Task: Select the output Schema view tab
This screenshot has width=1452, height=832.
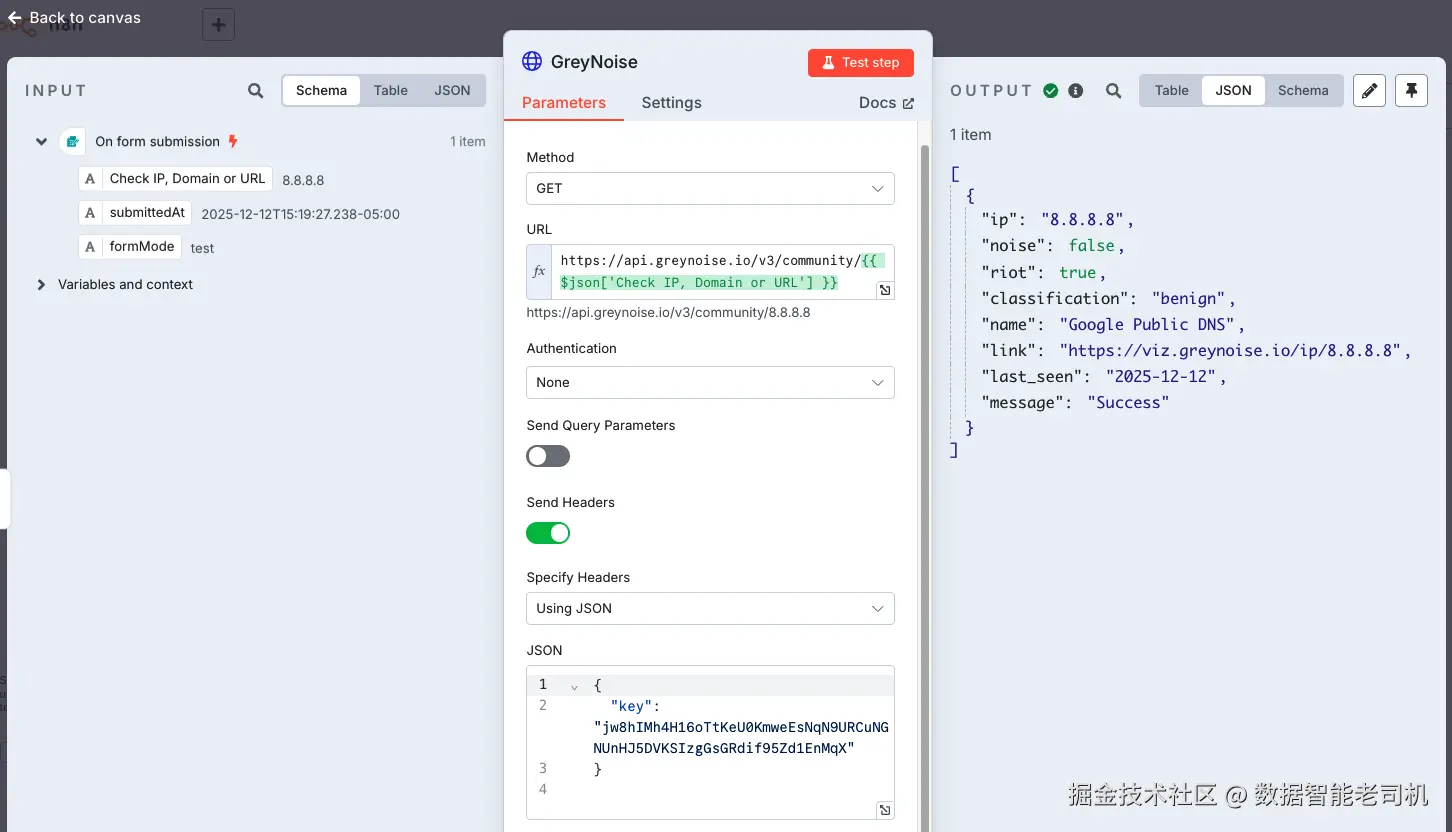Action: point(1303,90)
